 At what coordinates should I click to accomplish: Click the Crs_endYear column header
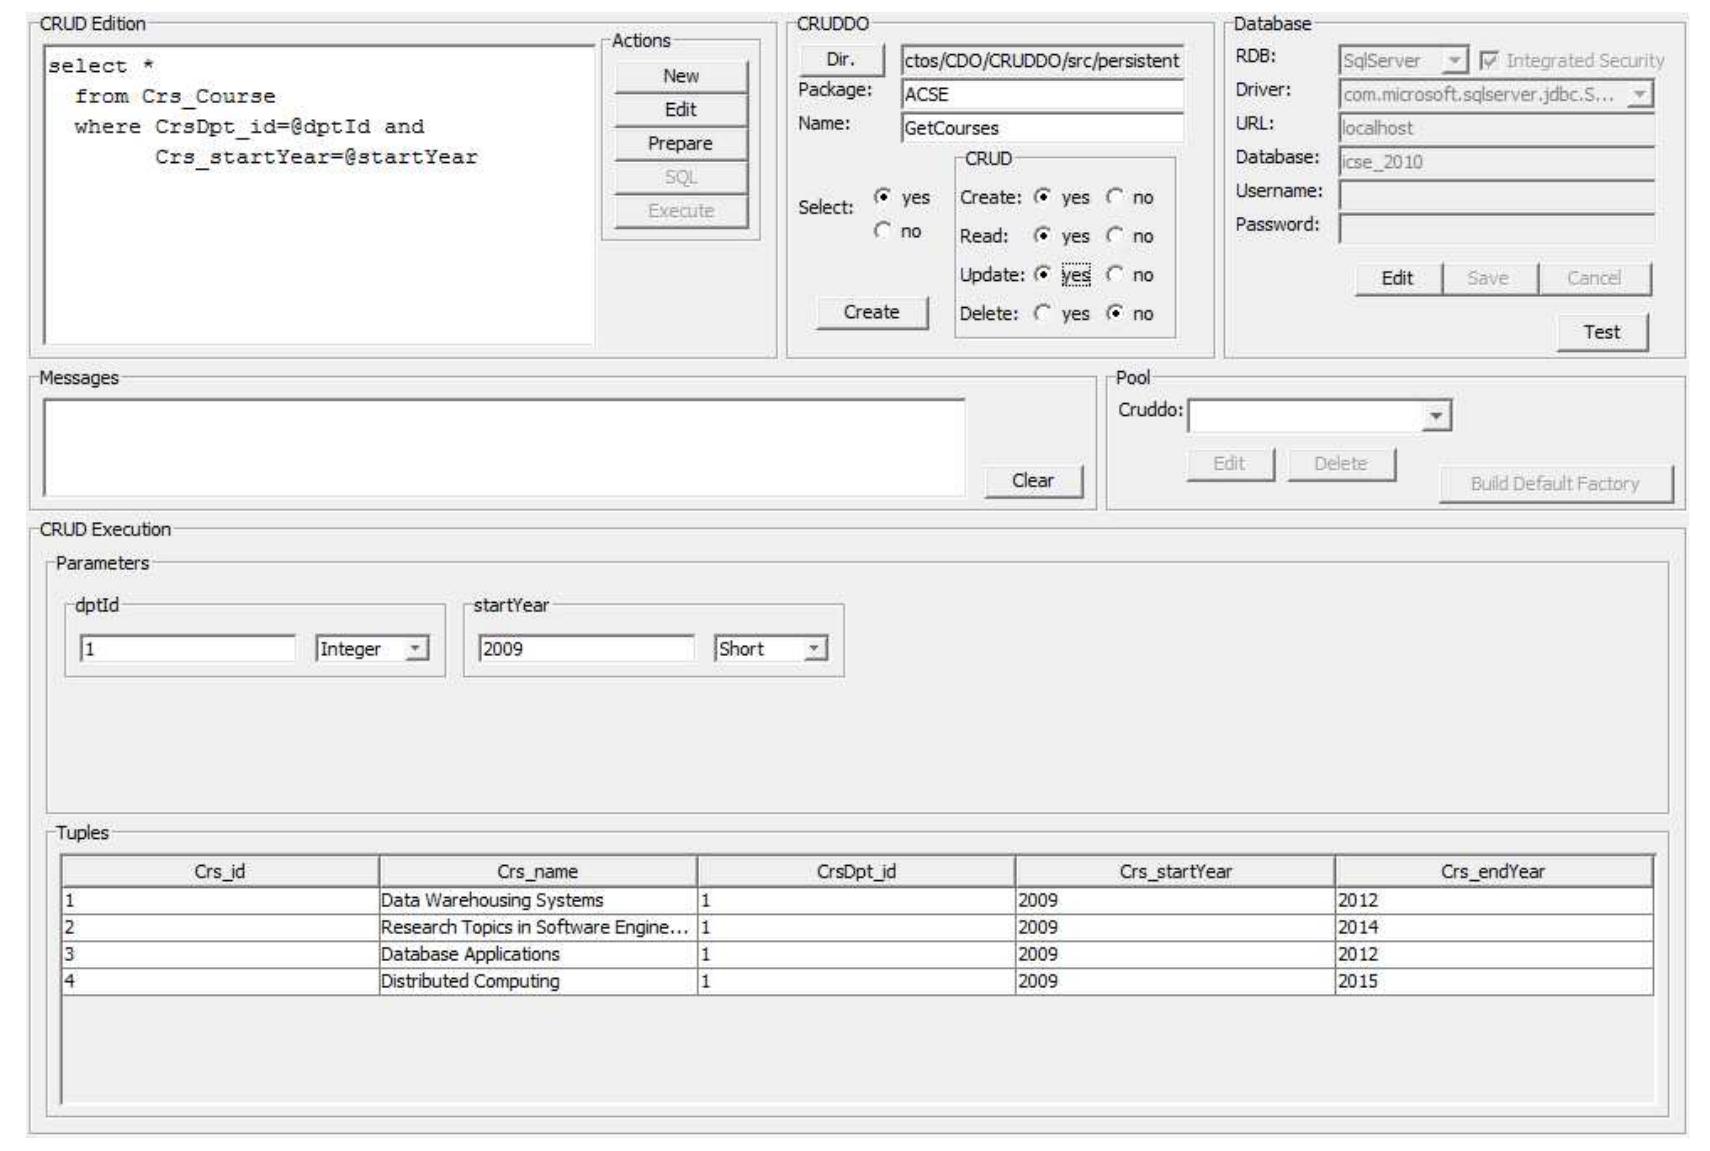click(1493, 872)
